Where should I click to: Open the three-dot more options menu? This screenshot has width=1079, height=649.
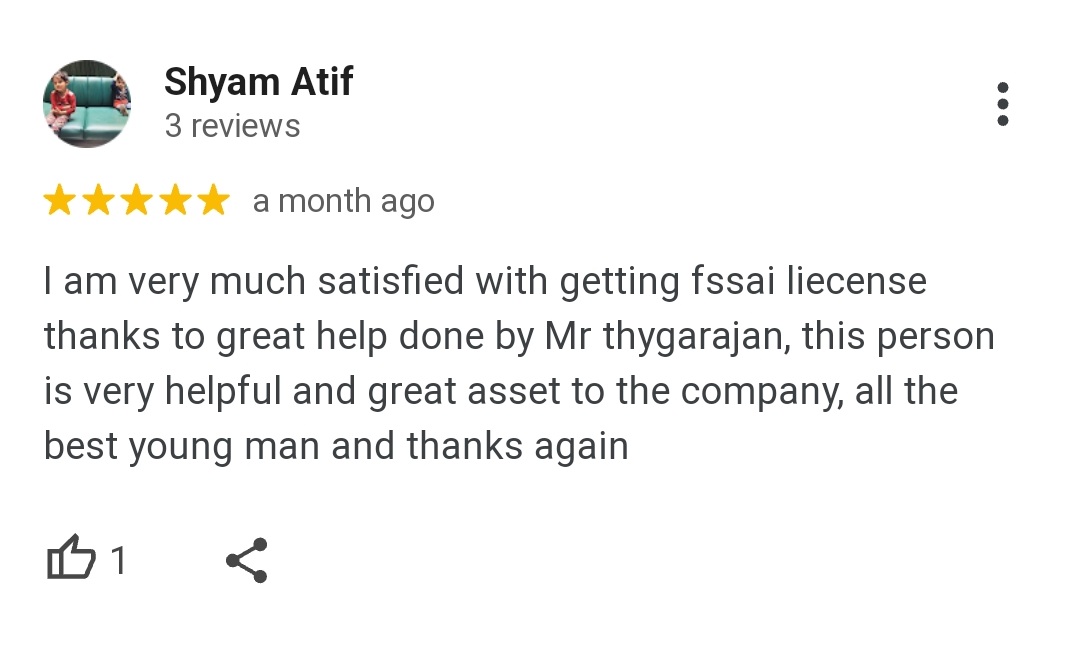pos(1003,104)
